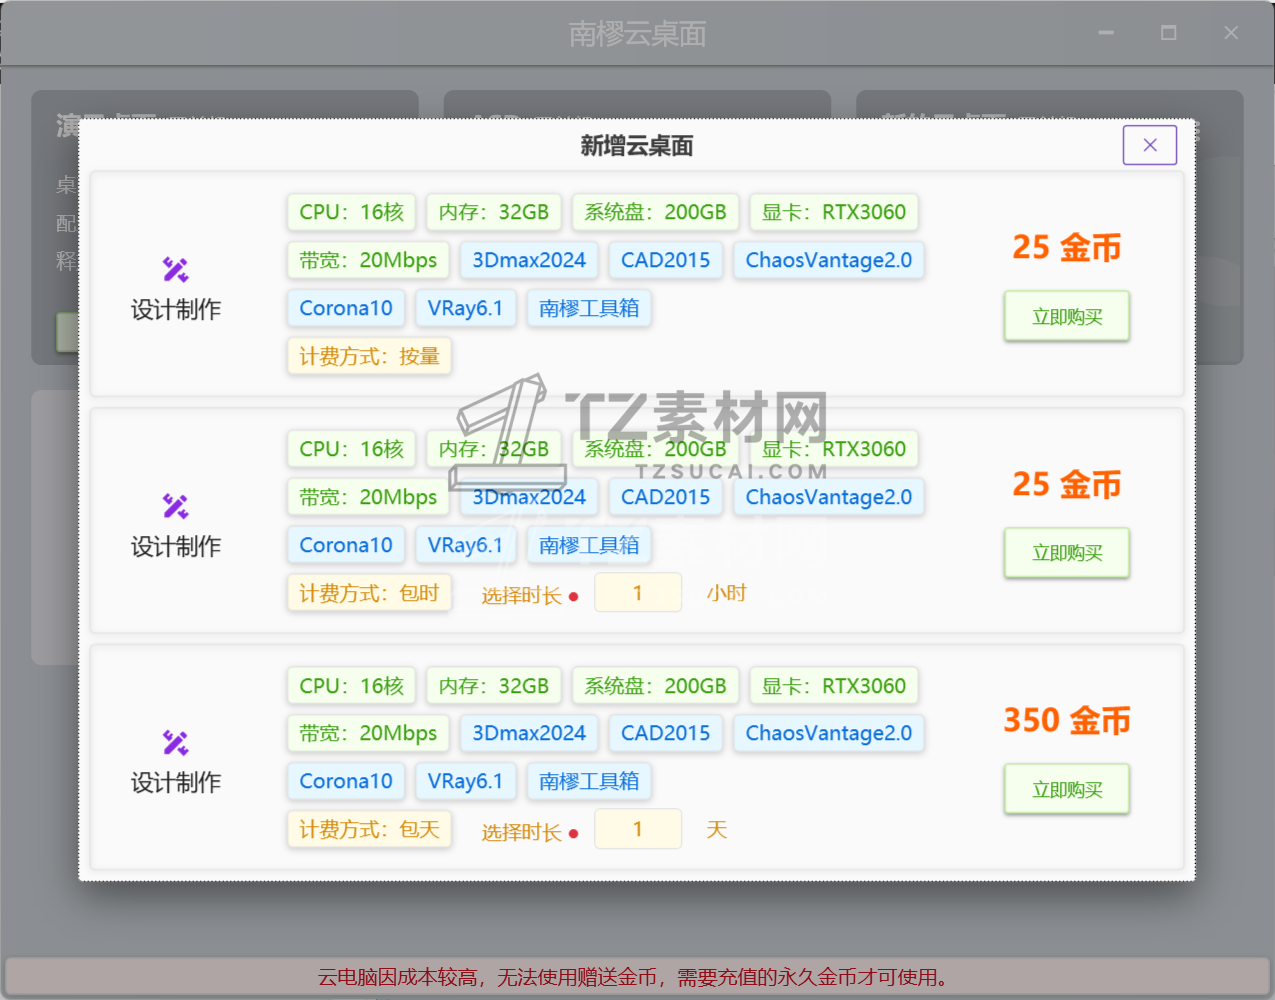Image resolution: width=1275 pixels, height=1000 pixels.
Task: Click the 显卡：RTX3060 tag in the 按量 card
Action: (x=834, y=212)
